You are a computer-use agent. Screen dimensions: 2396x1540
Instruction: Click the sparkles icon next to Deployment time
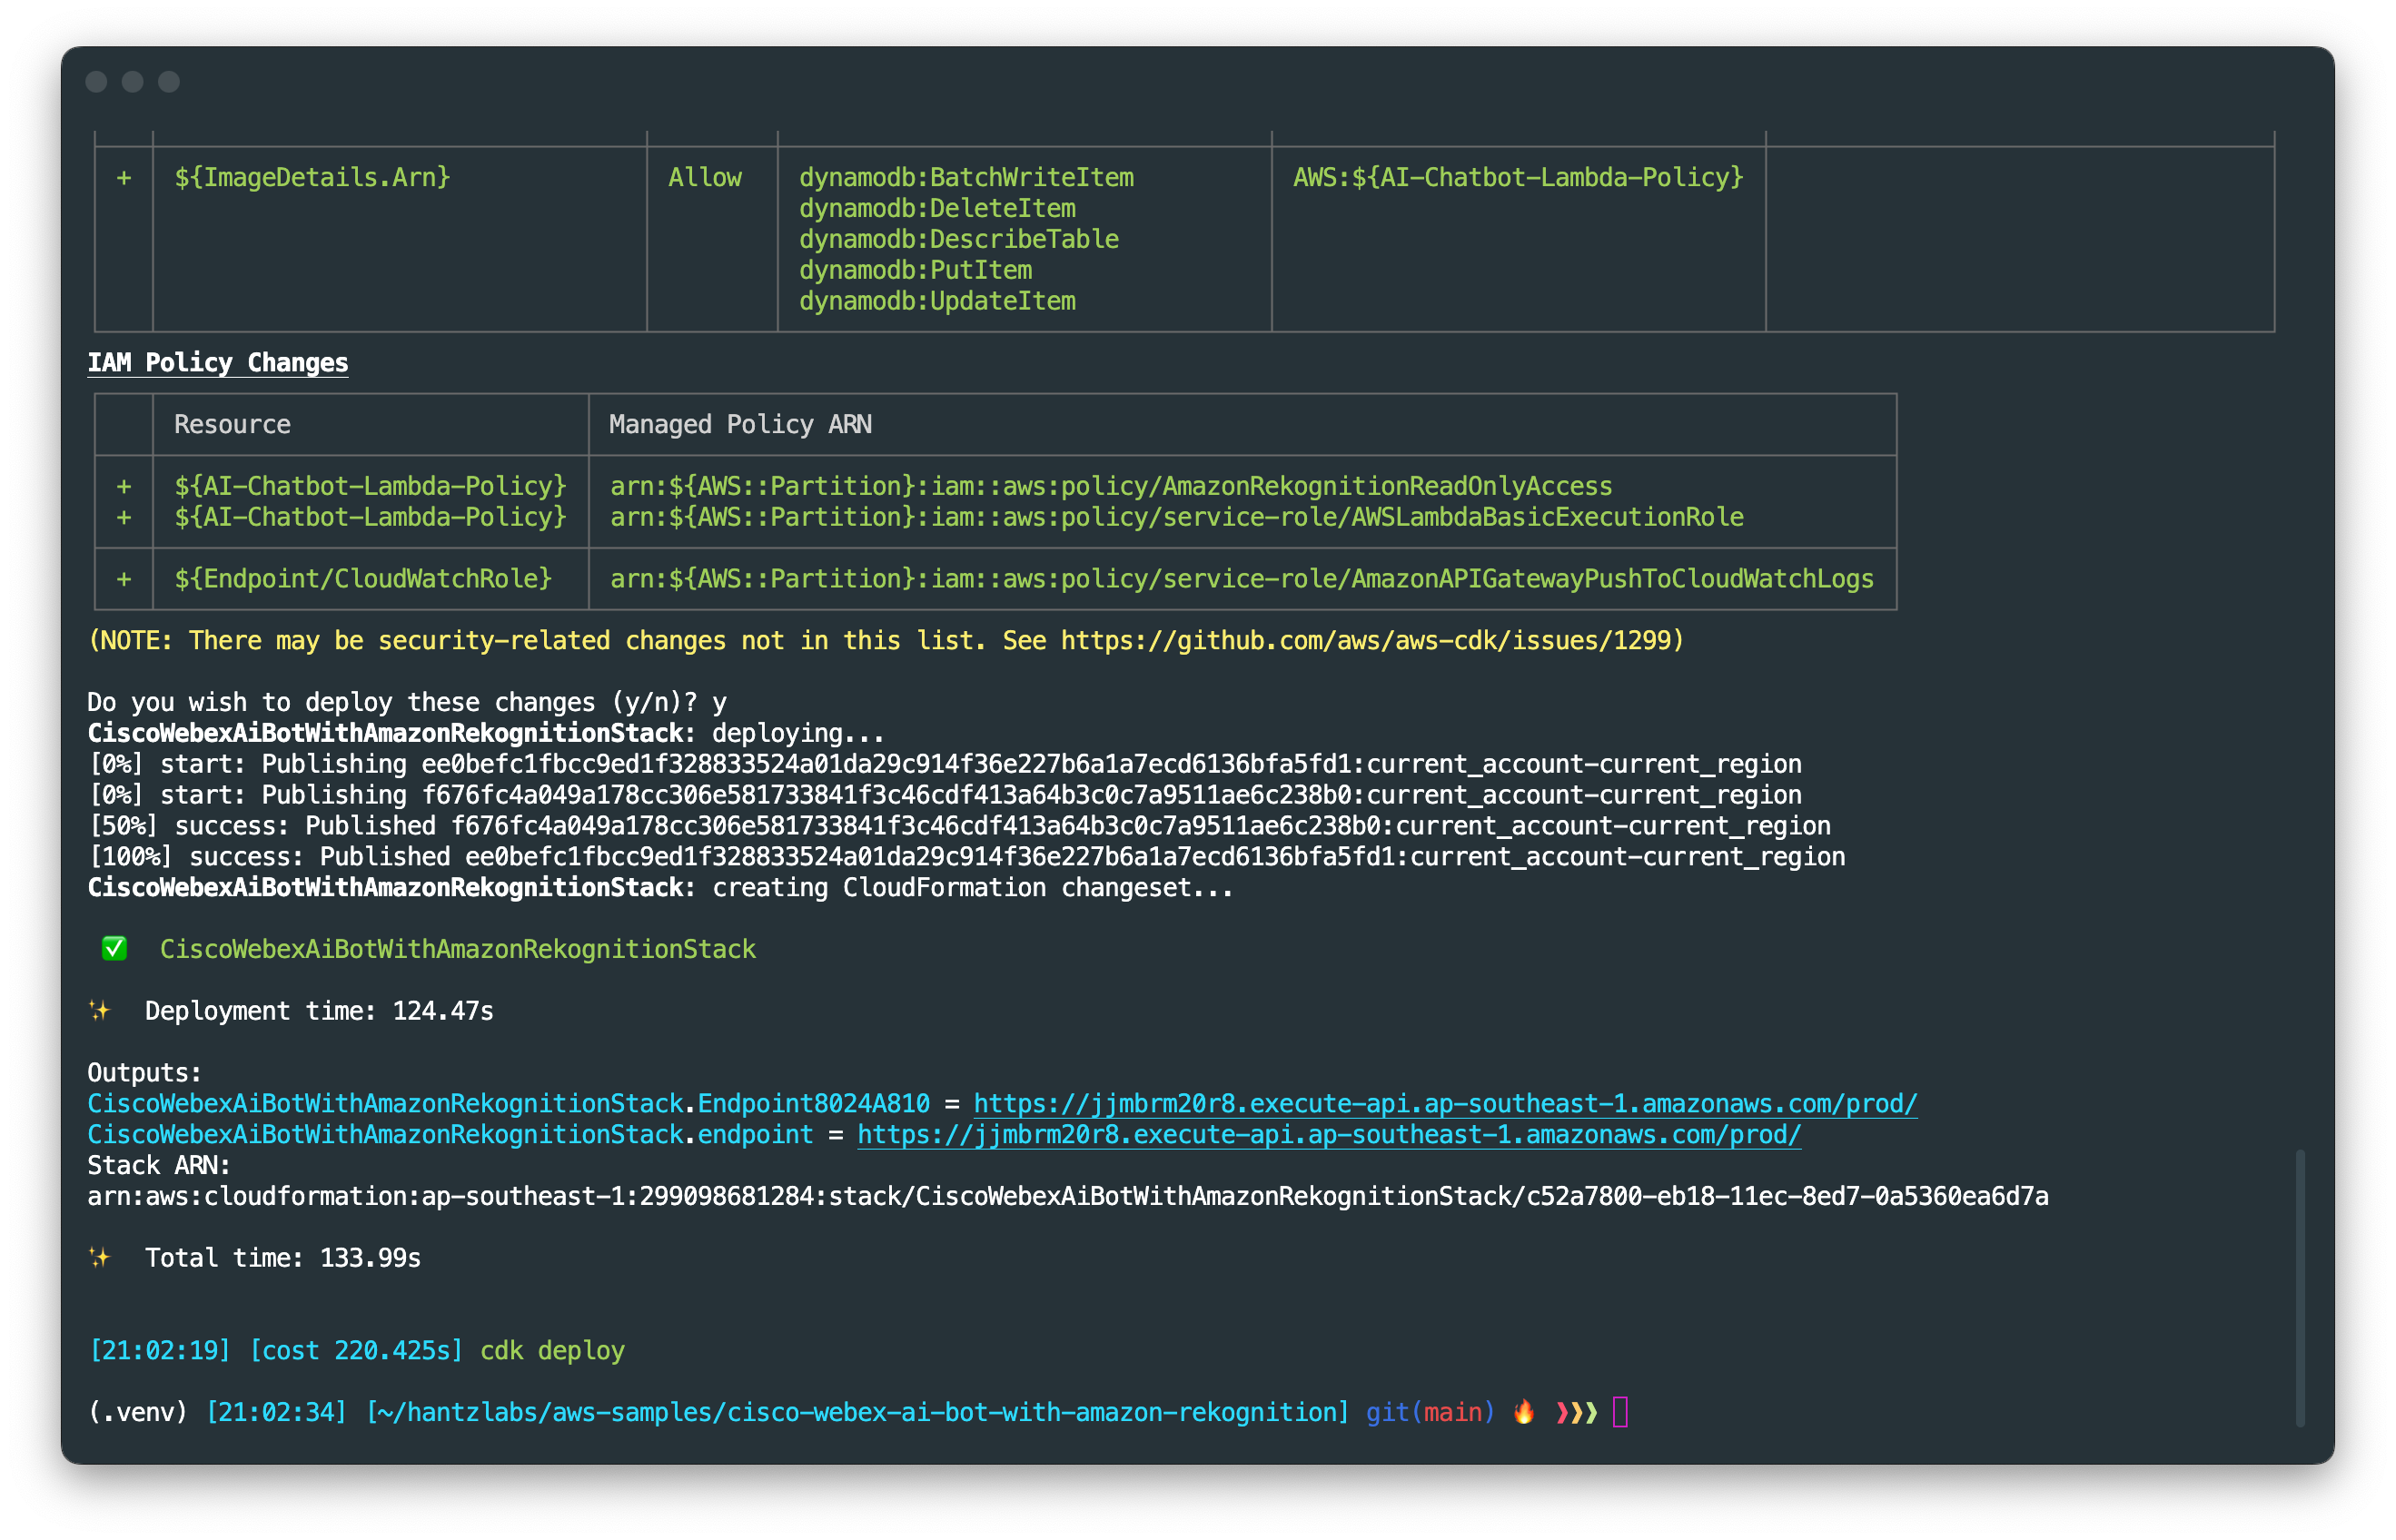(99, 1010)
